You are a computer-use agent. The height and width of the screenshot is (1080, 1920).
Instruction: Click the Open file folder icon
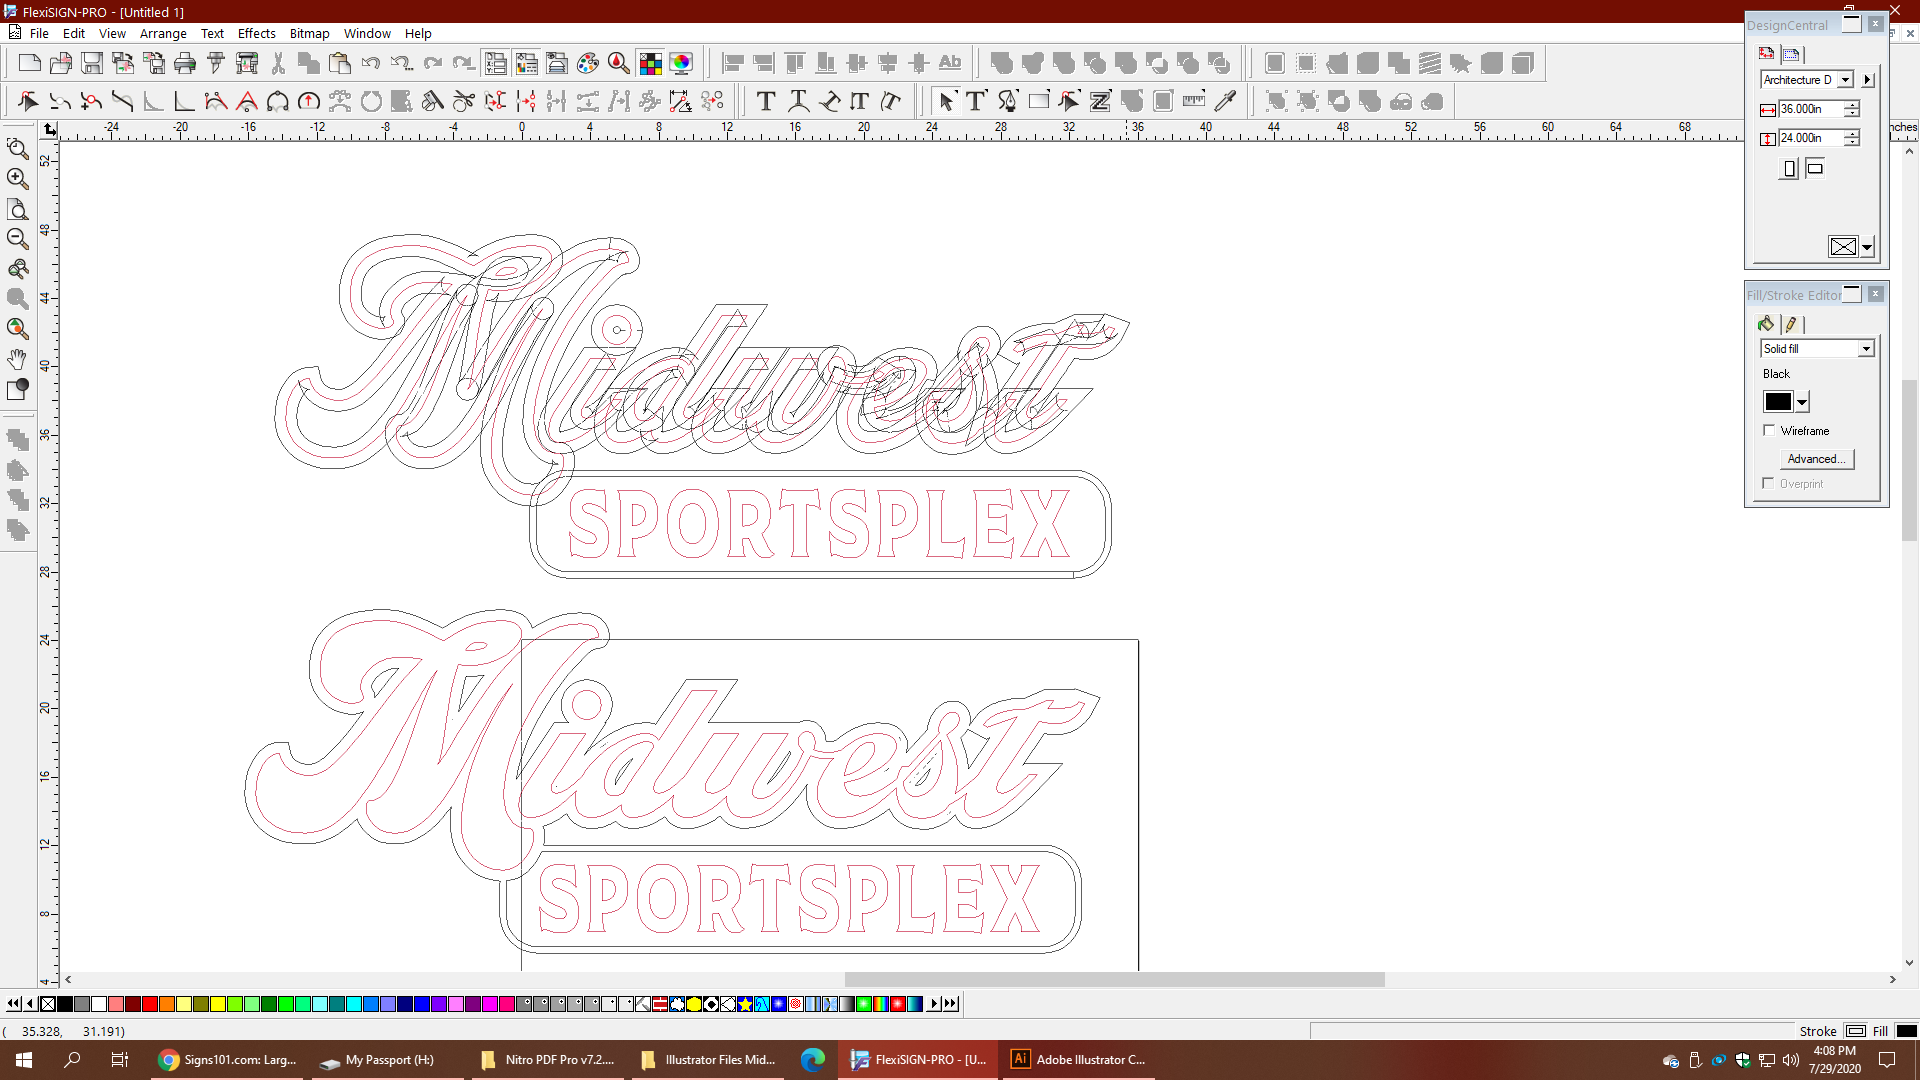[61, 64]
